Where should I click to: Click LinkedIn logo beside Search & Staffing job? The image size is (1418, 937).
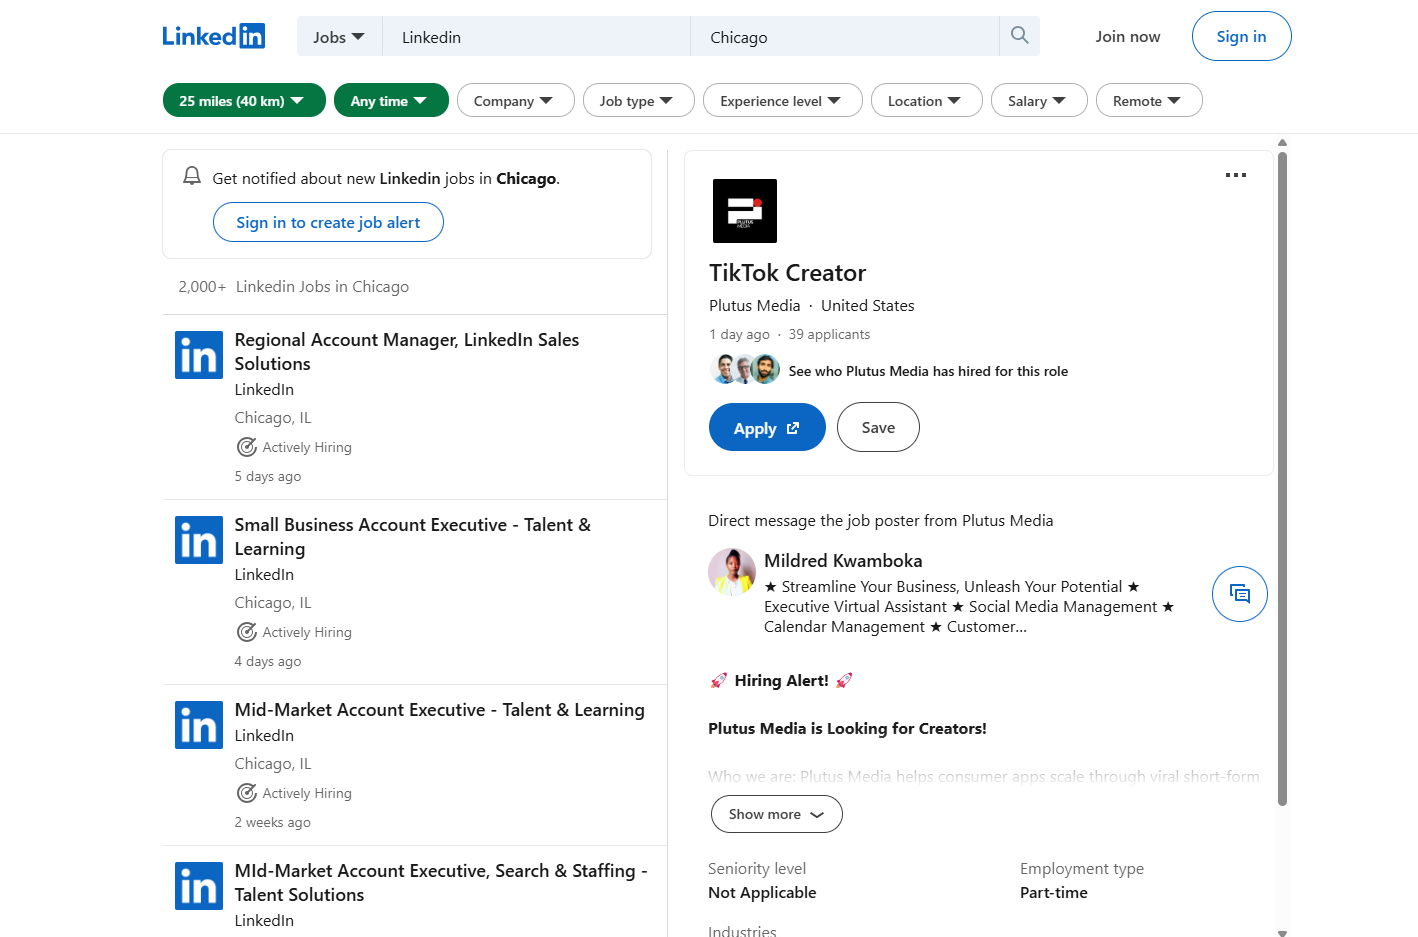point(199,886)
